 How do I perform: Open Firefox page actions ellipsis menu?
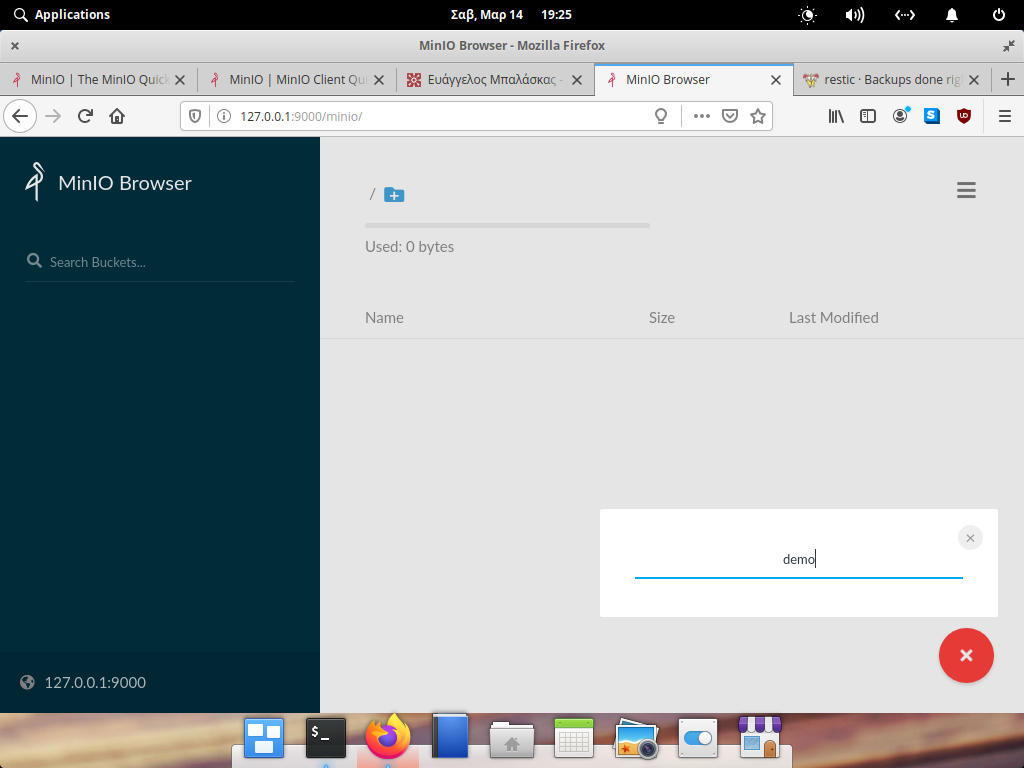coord(701,116)
